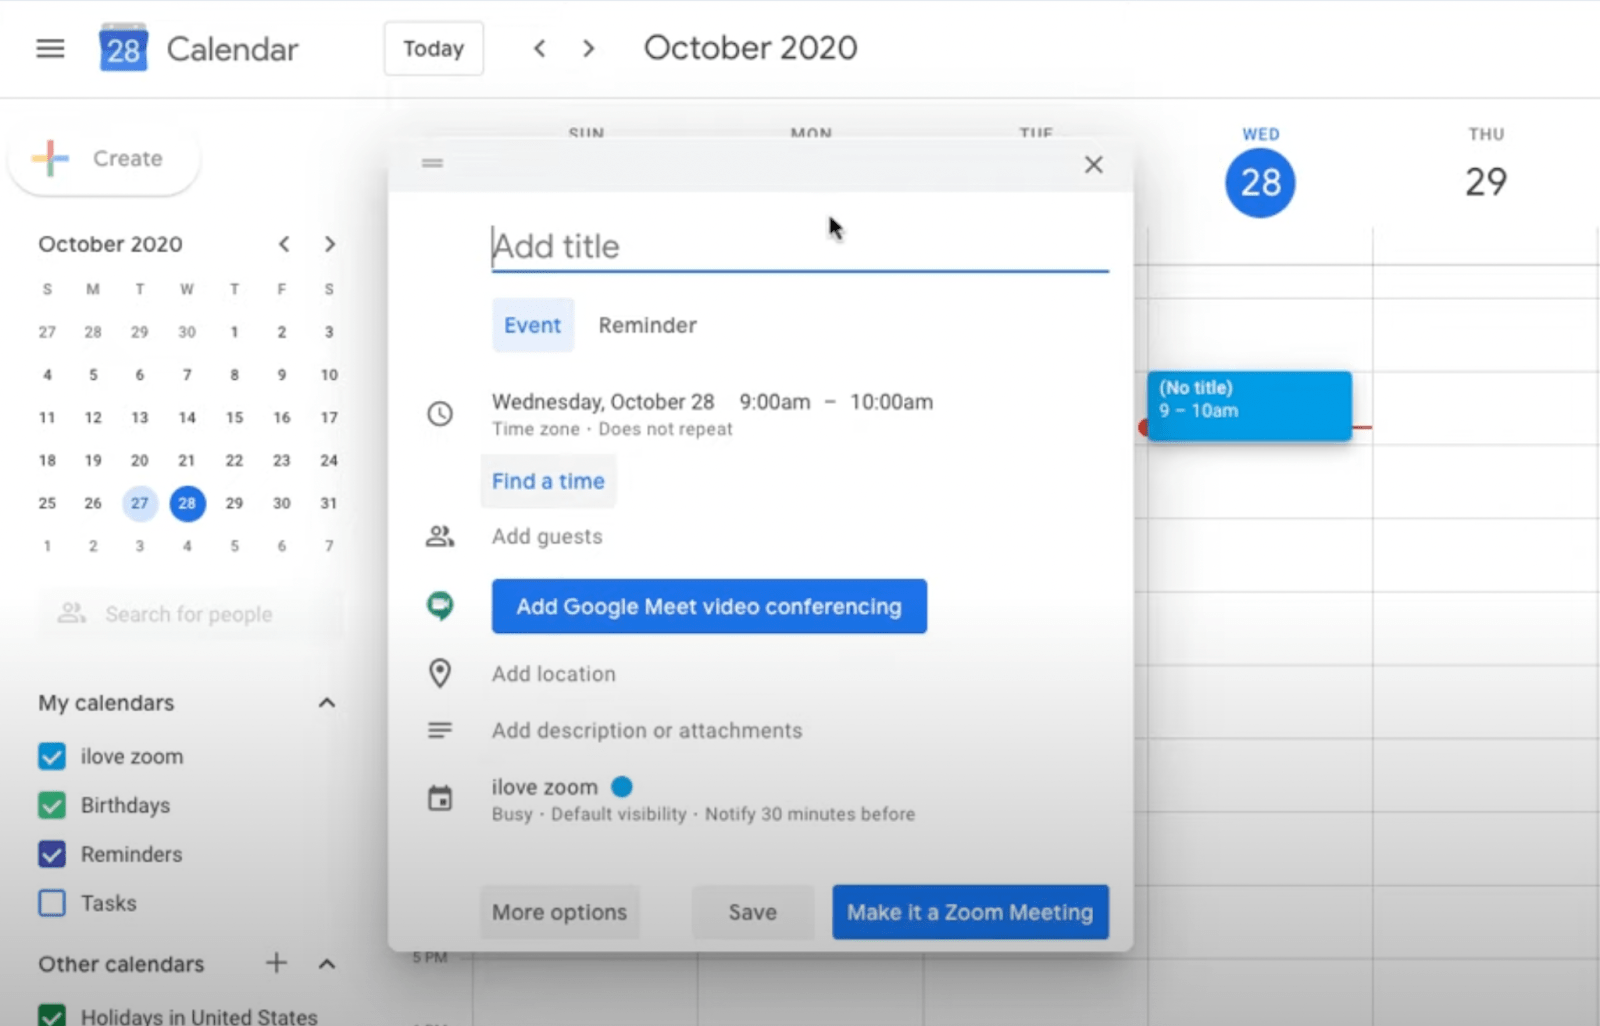Go to next month in mini calendar
The height and width of the screenshot is (1026, 1600).
click(330, 243)
